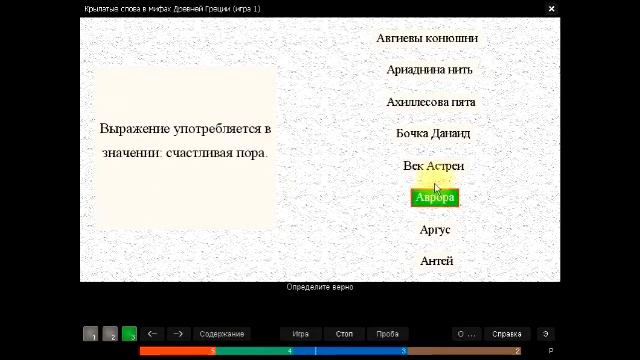Click the brown segment 2 of progress bar

click(464, 351)
